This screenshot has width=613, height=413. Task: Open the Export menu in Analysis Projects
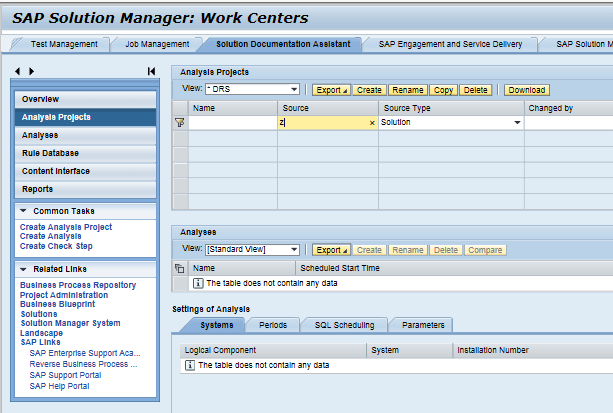(331, 90)
